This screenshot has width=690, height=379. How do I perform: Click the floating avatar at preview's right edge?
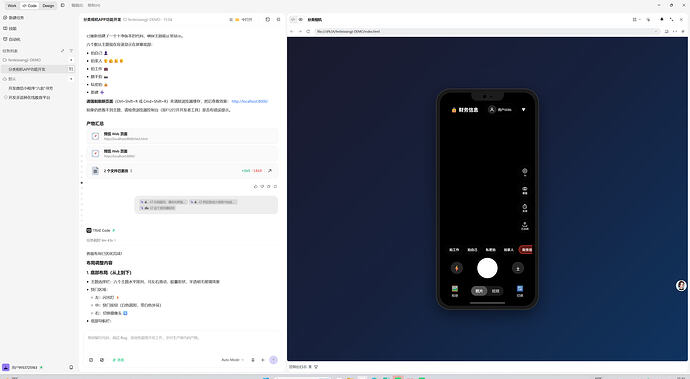point(681,285)
